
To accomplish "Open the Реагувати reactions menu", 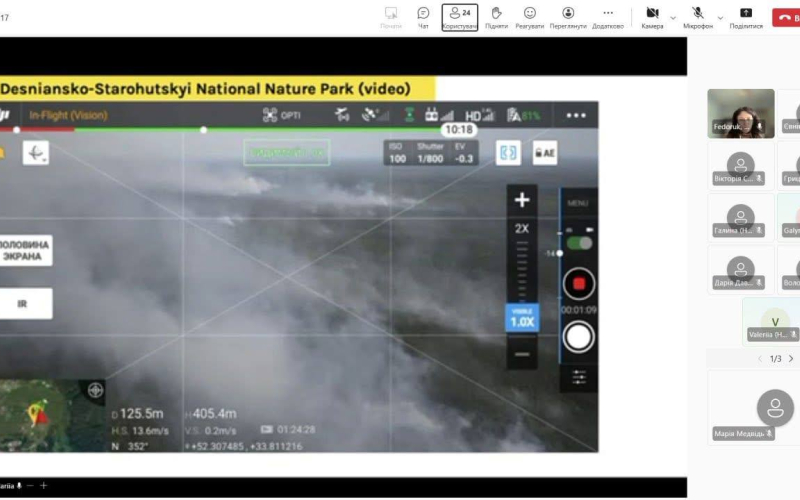I will point(530,16).
